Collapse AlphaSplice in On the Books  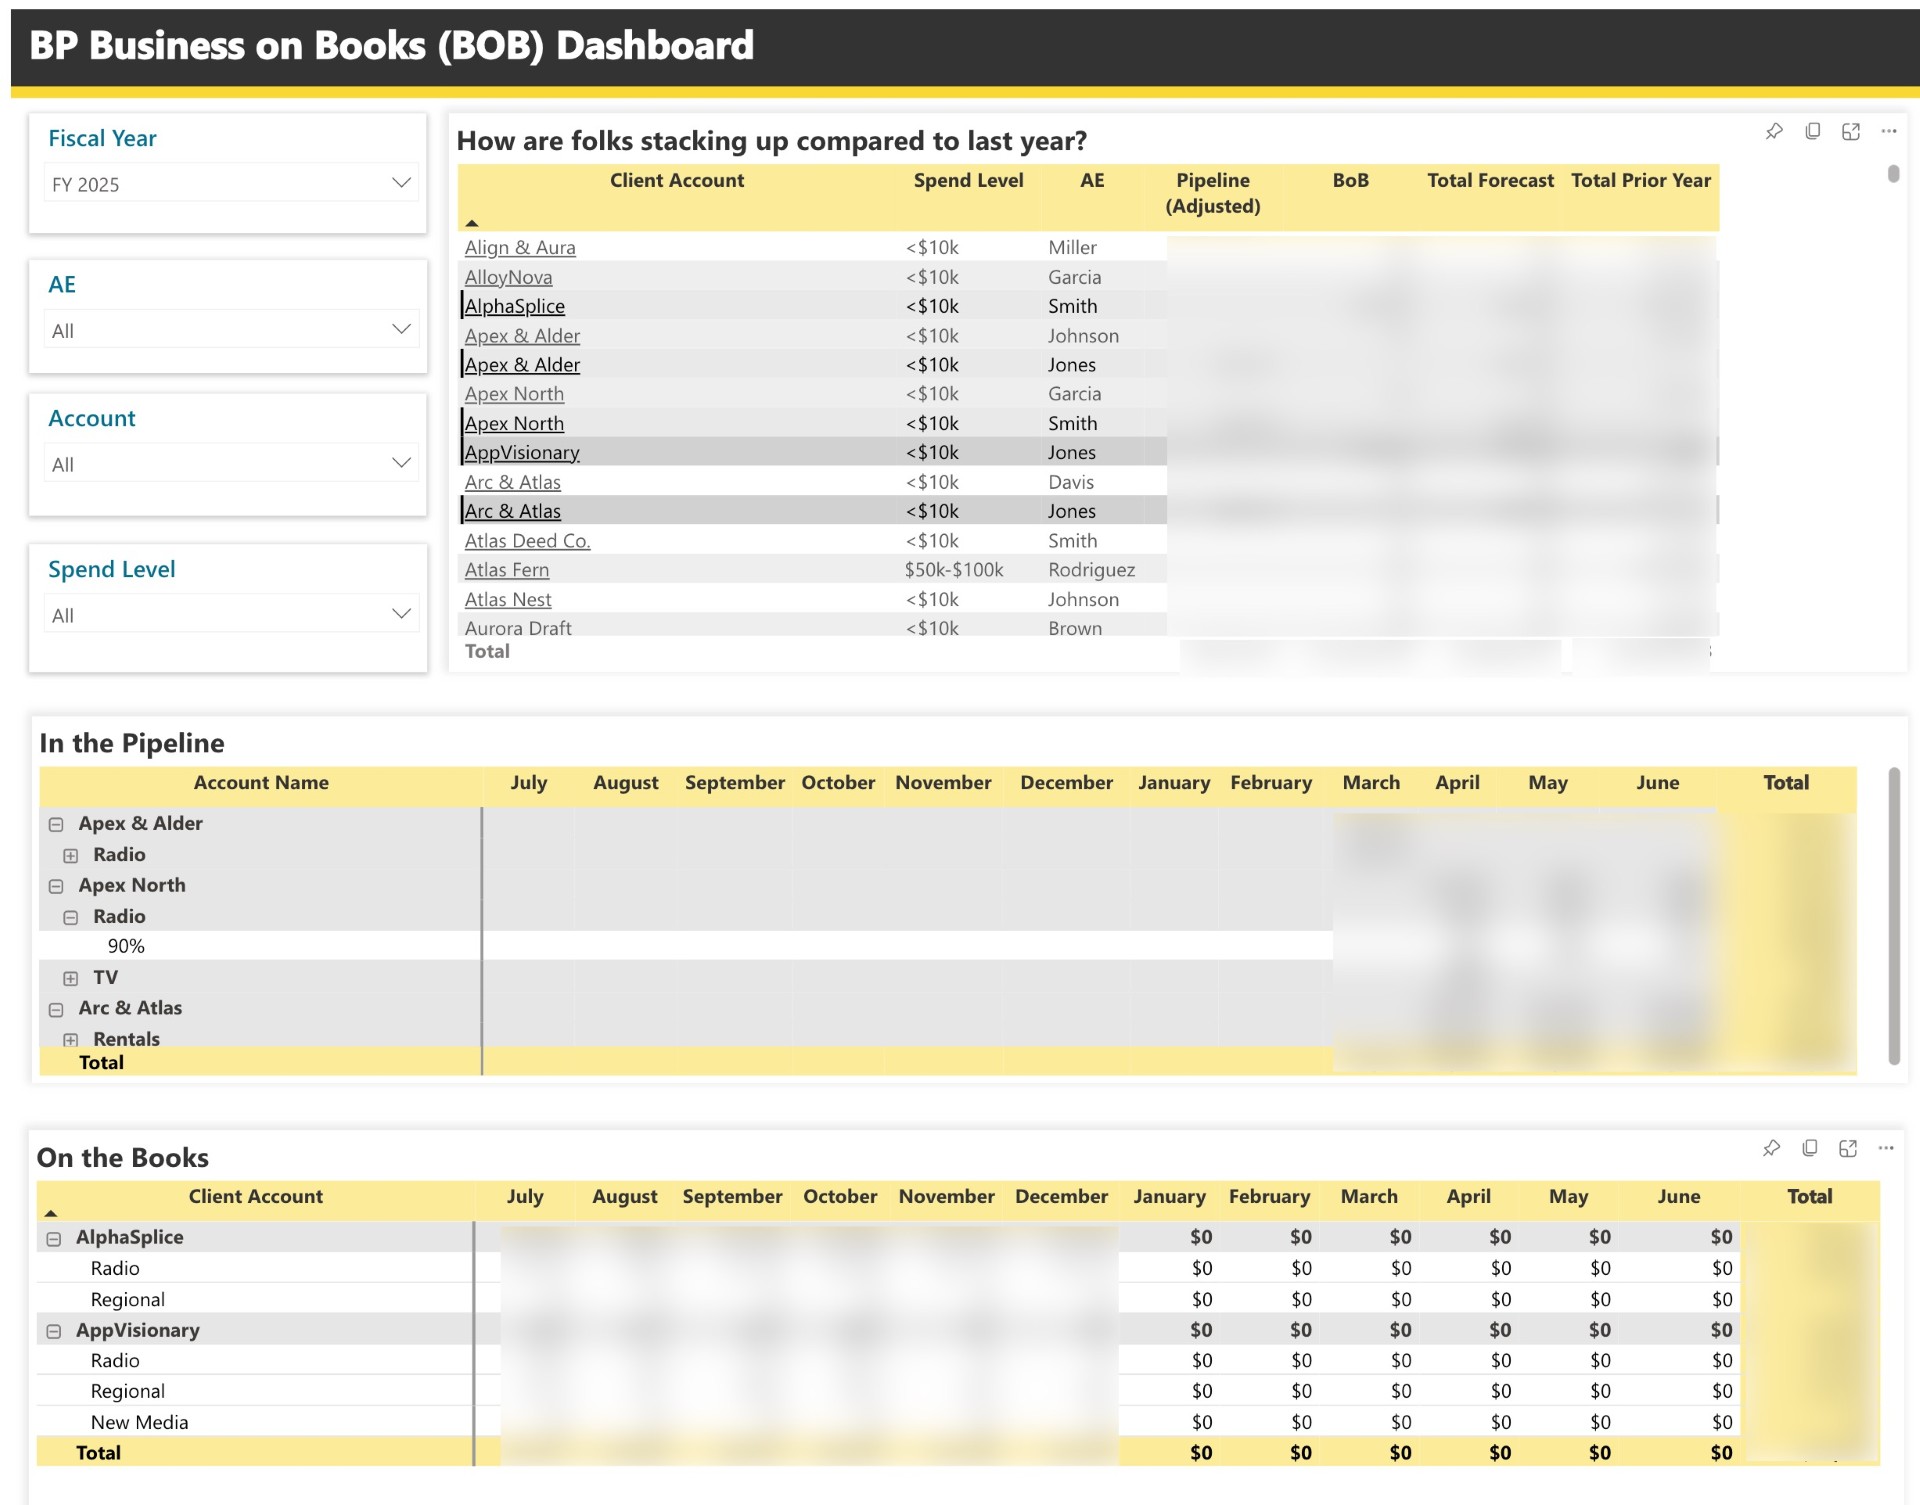pyautogui.click(x=54, y=1238)
